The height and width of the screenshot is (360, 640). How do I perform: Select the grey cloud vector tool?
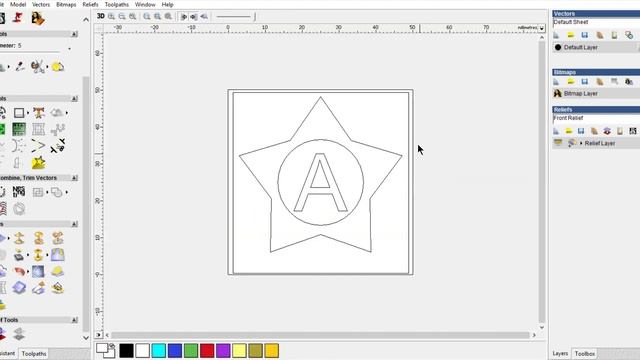(x=57, y=113)
